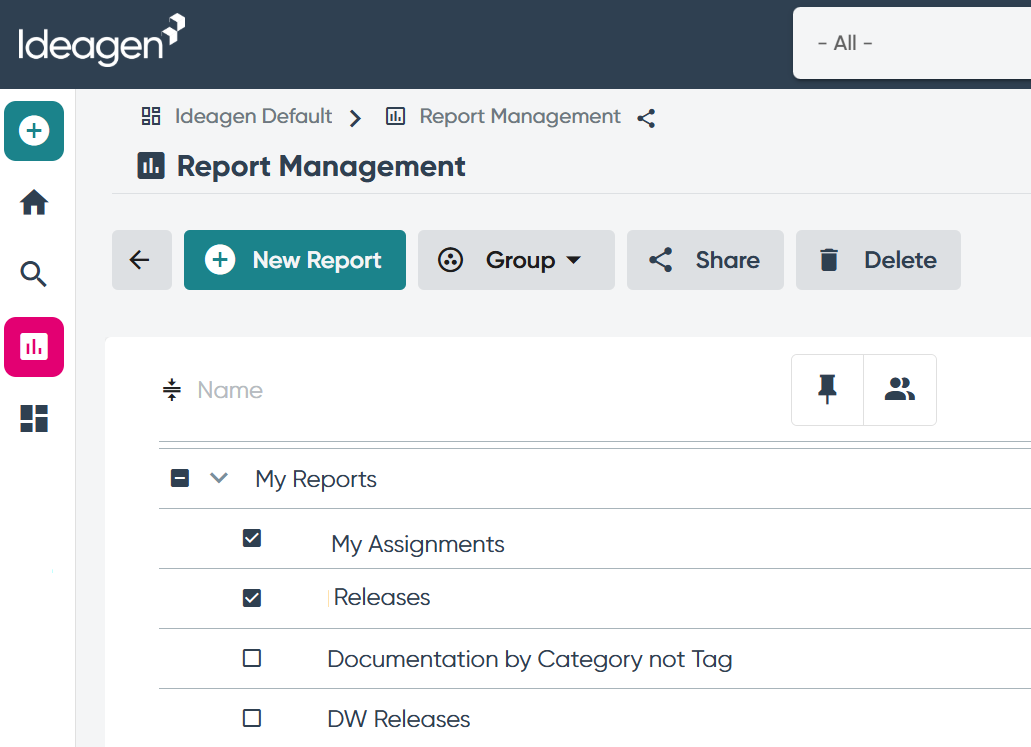Uncheck the My Assignments checkbox
Screen dimensions: 1031x747
point(252,538)
